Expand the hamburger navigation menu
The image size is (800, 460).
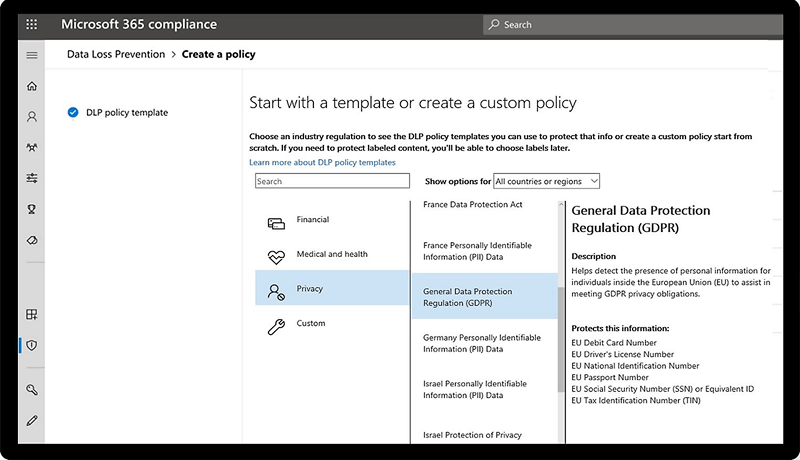[x=32, y=55]
